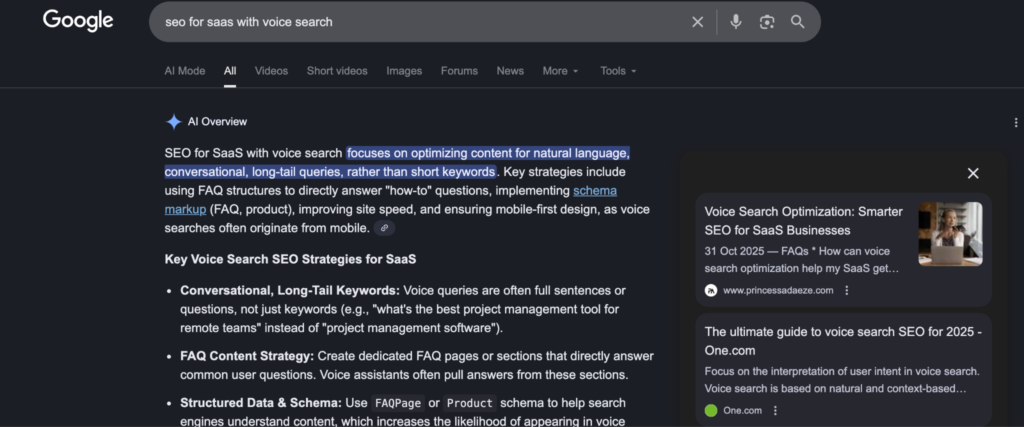Screen dimensions: 1024x427
Task: Click the FAQPage code snippet
Action: (x=398, y=403)
